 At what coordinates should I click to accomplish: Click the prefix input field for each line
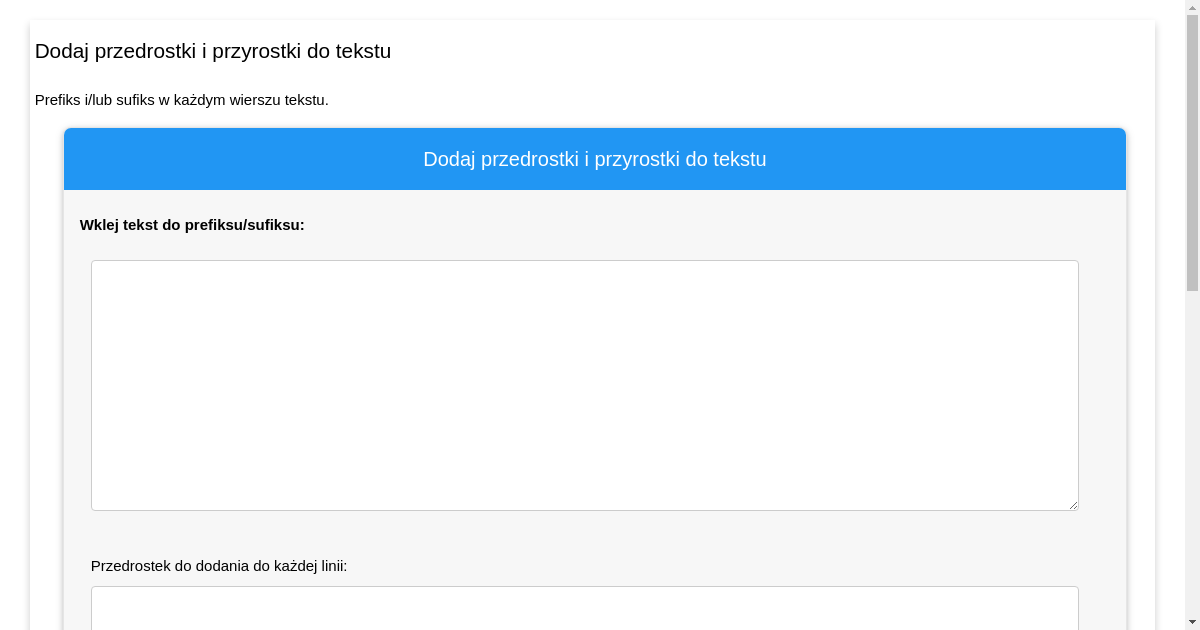point(585,610)
